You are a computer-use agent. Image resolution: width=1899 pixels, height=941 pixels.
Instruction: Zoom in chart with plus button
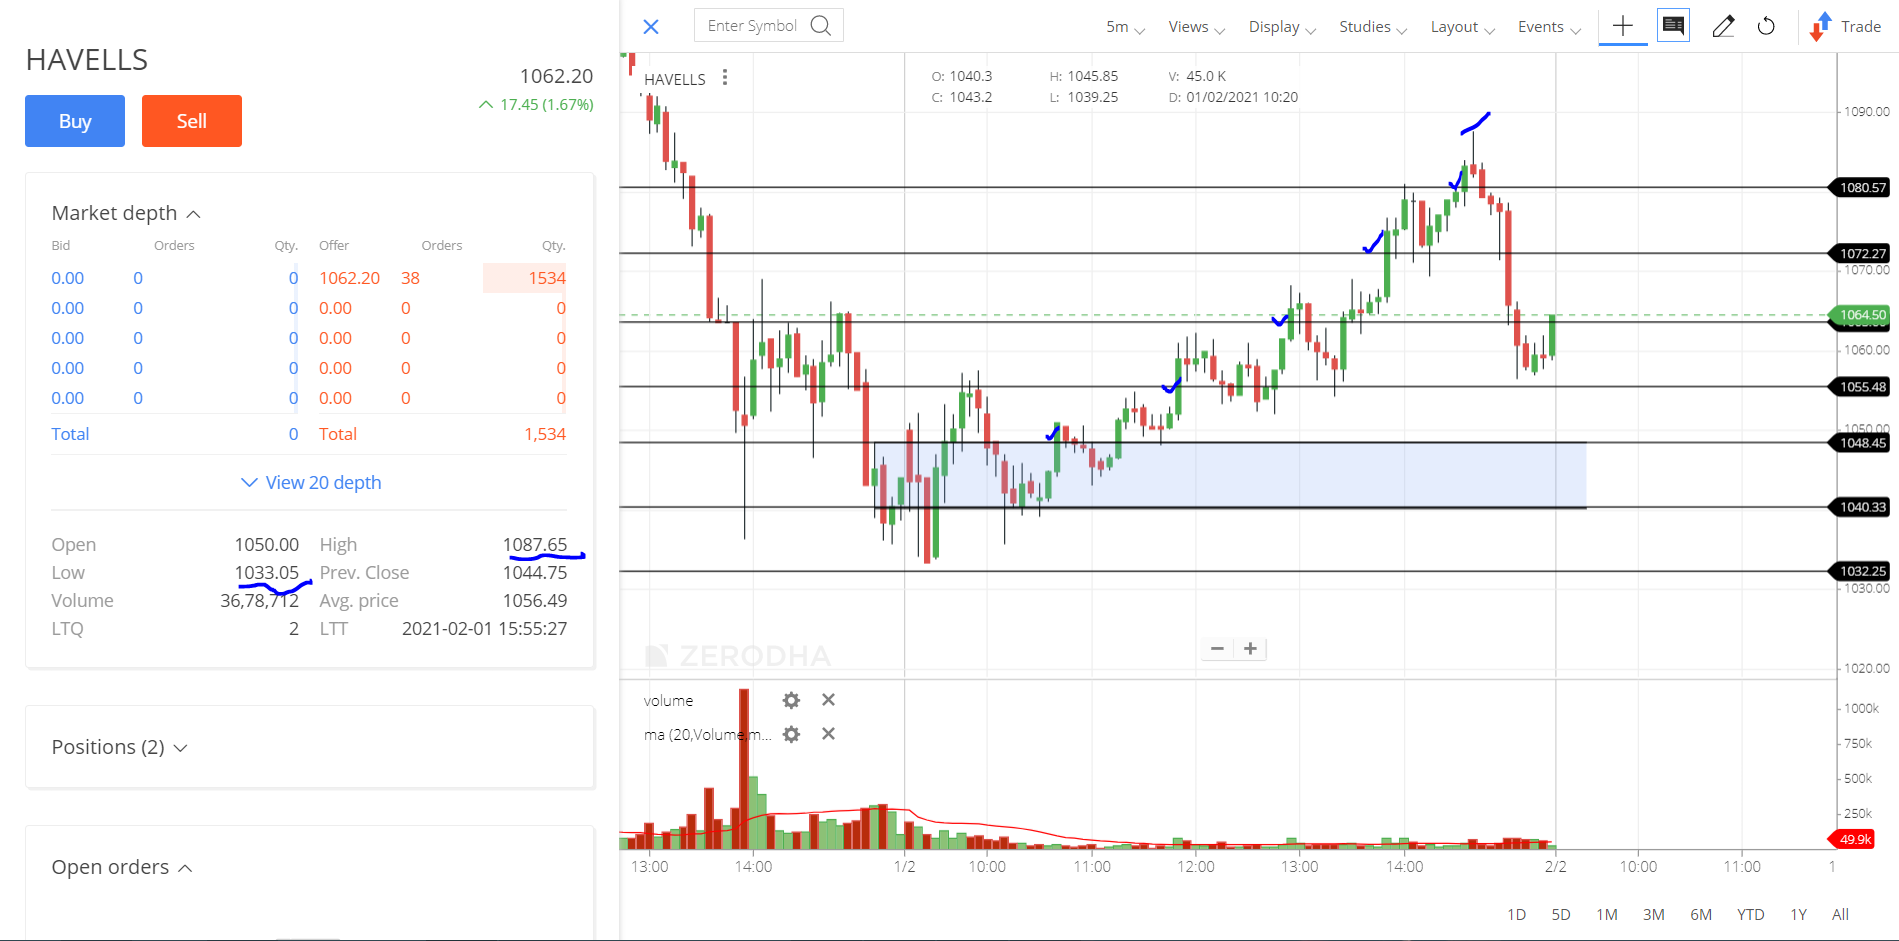1250,649
